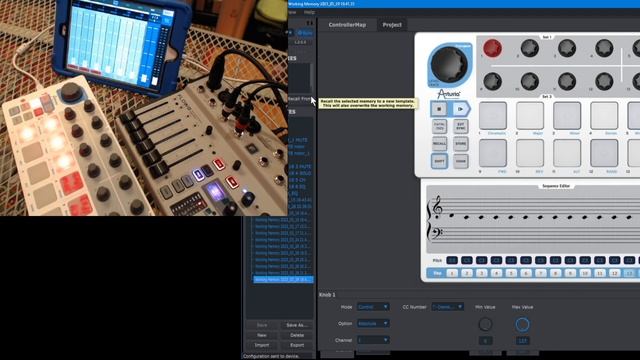Open the Mode dropdown for Knob 1

[x=373, y=307]
